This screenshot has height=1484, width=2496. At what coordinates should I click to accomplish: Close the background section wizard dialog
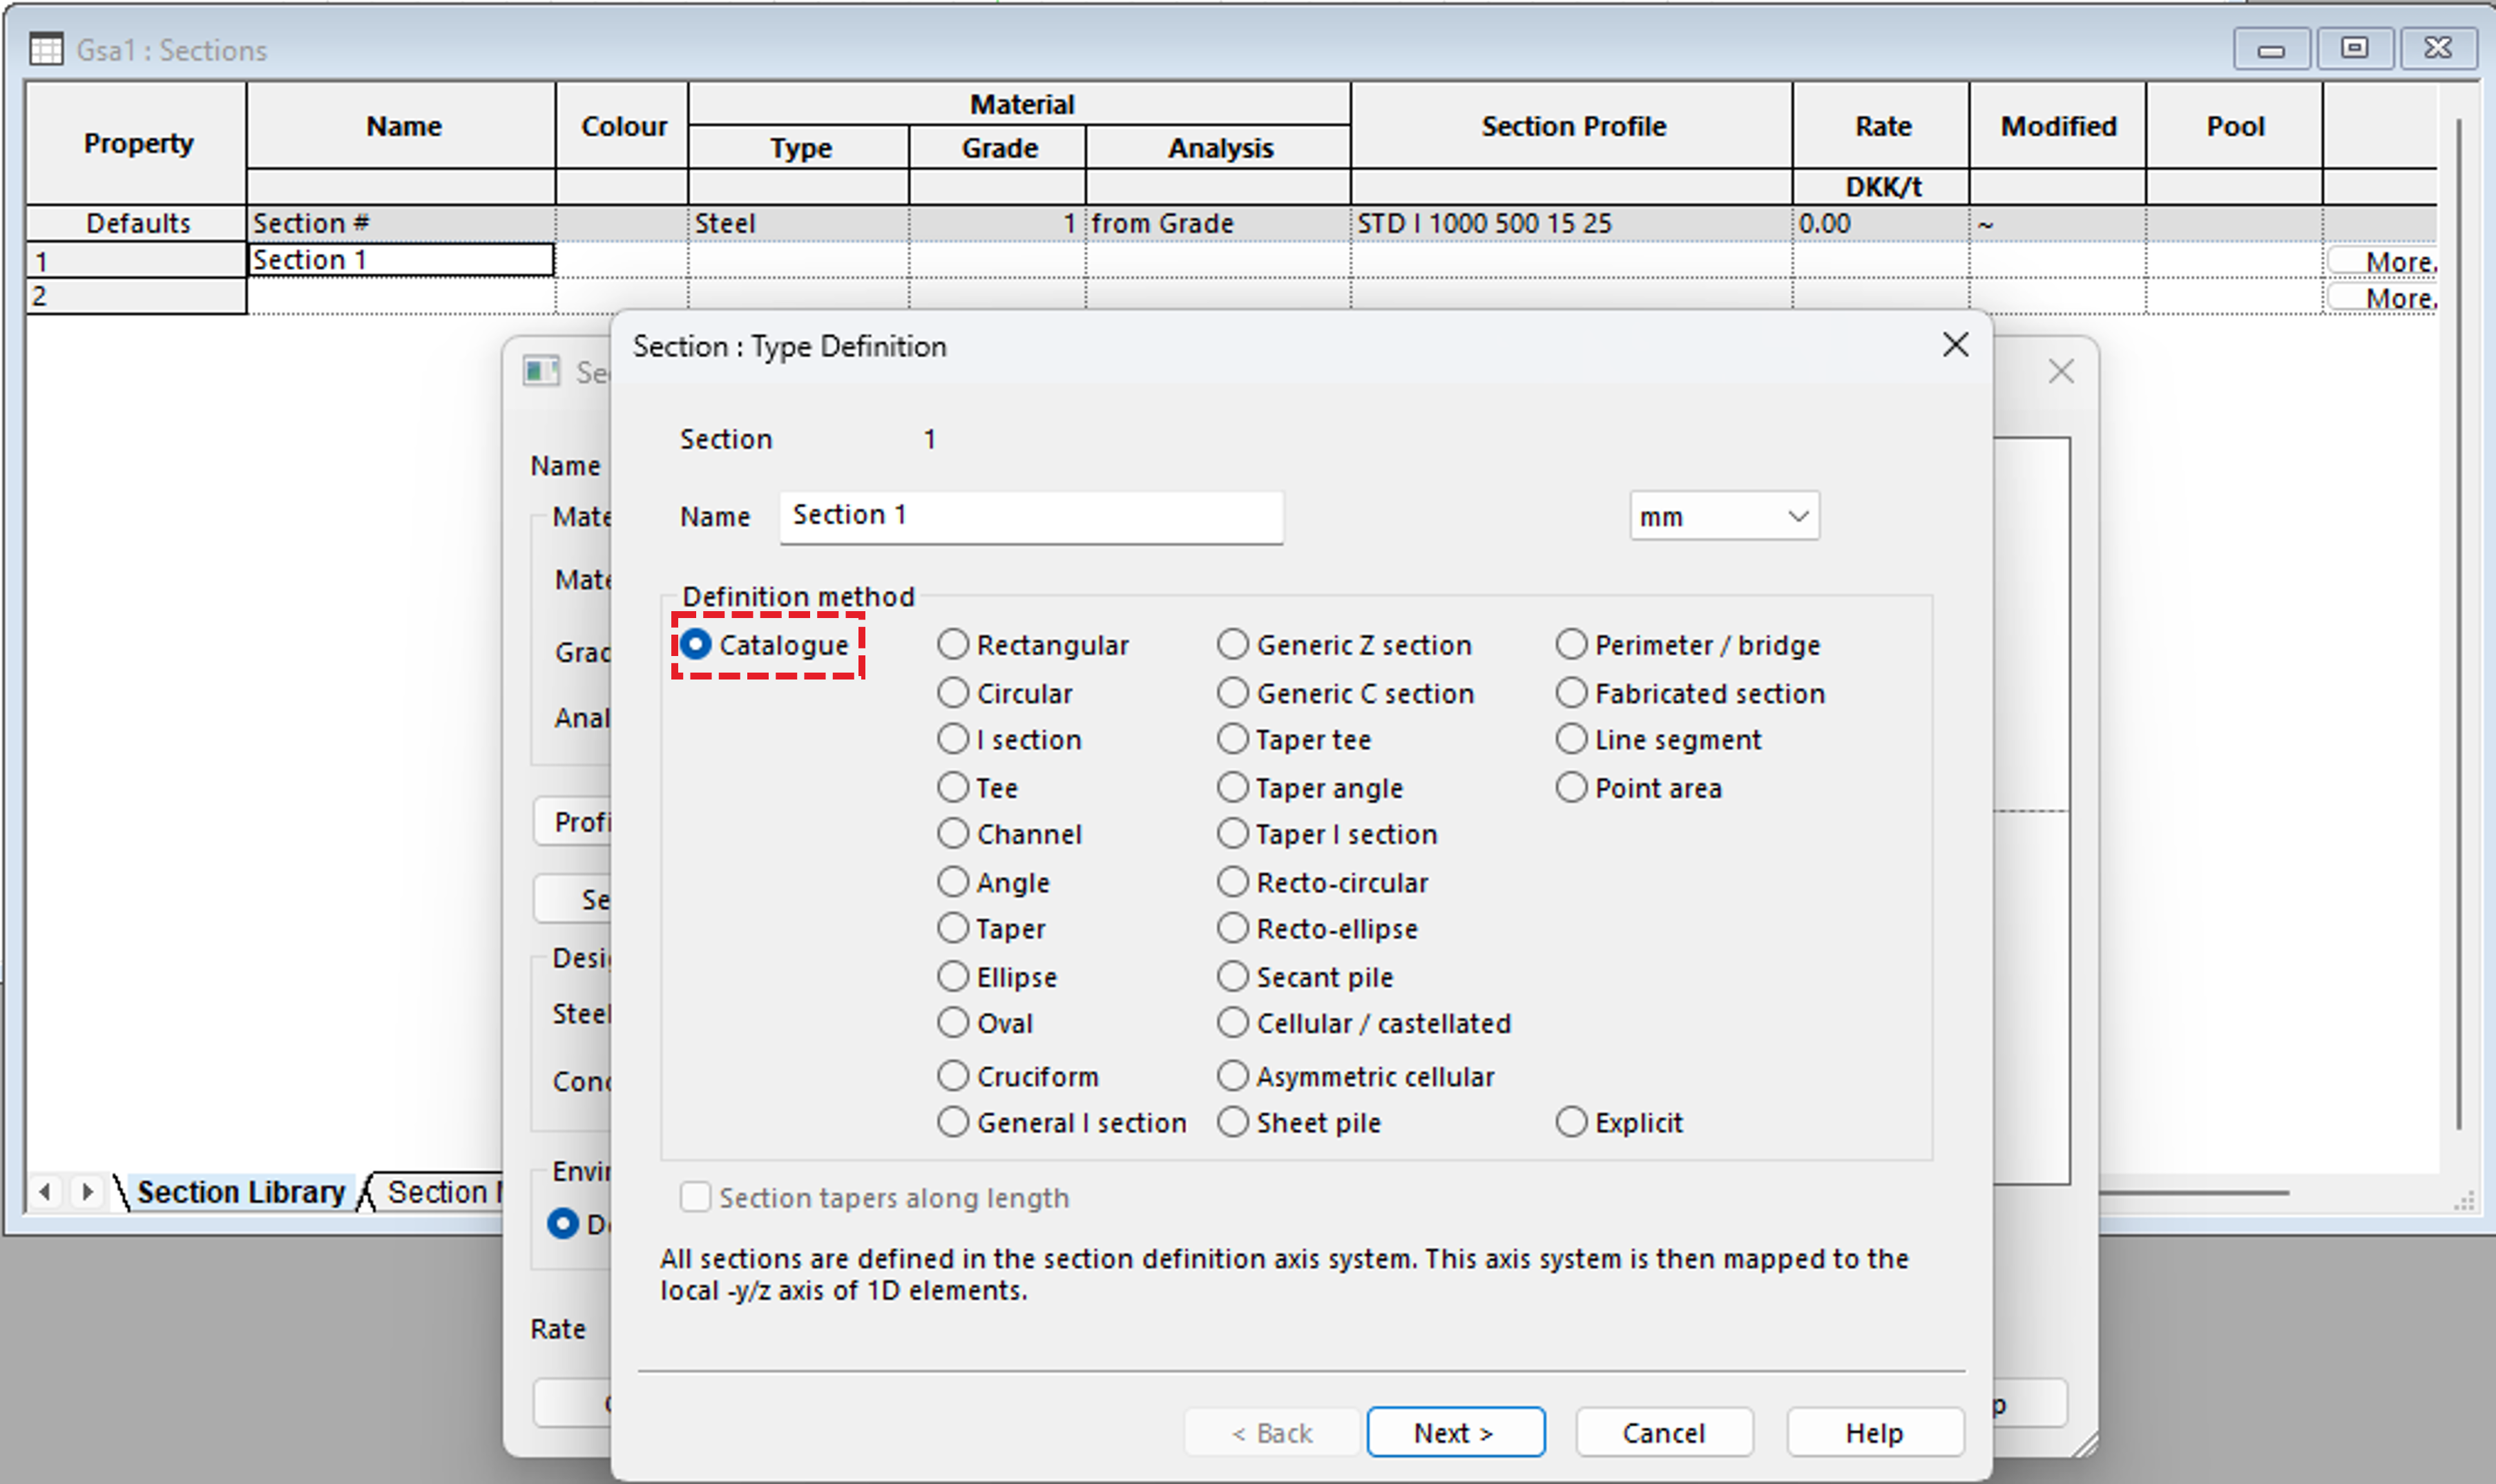click(x=2060, y=372)
